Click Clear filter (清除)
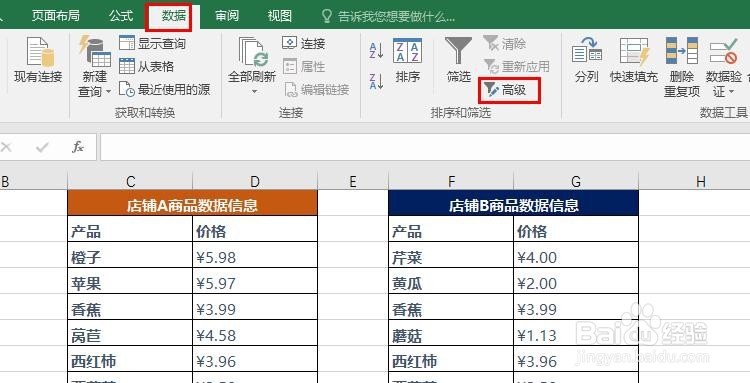The height and width of the screenshot is (383, 750). pyautogui.click(x=505, y=44)
